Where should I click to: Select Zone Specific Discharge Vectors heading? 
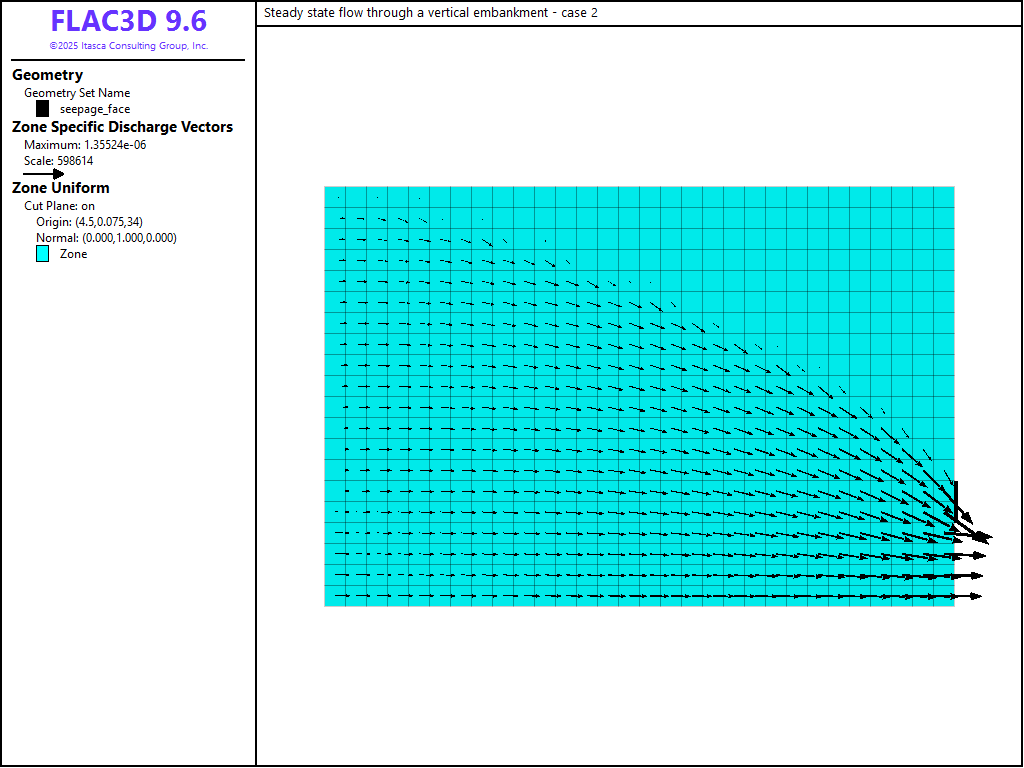tap(122, 127)
